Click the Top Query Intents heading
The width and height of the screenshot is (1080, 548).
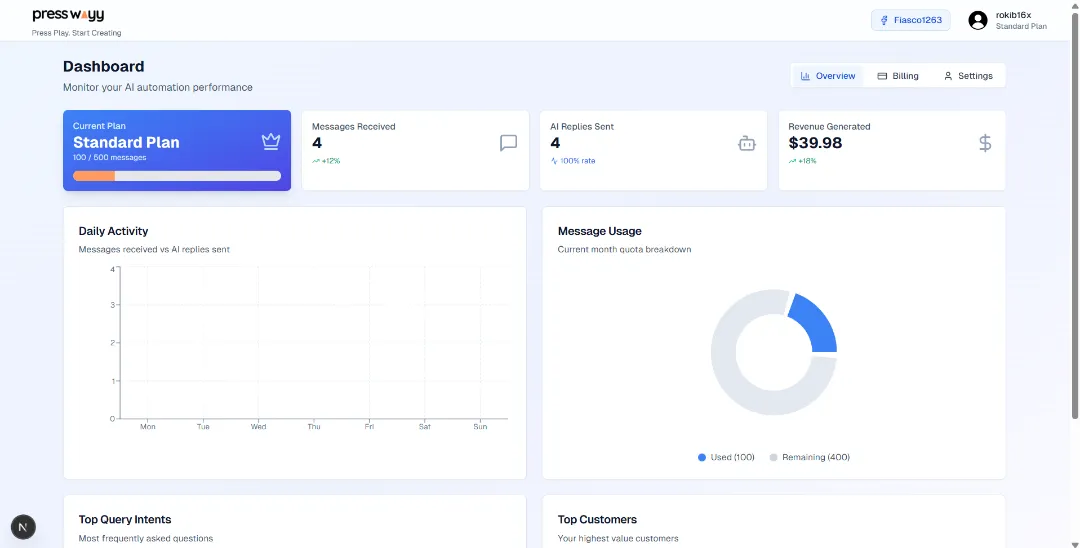point(125,520)
